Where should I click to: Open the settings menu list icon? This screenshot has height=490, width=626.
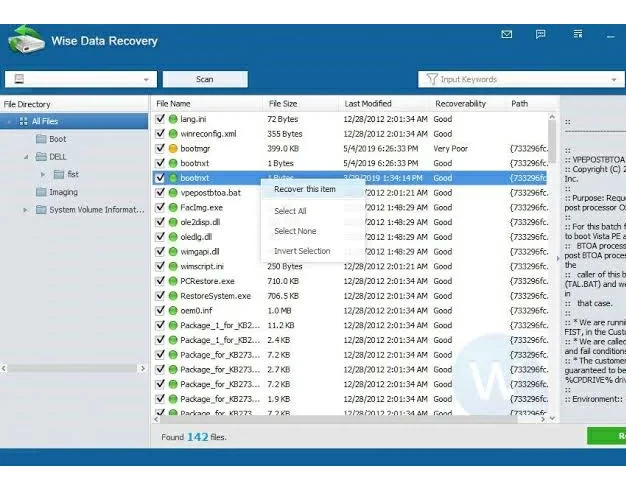(578, 34)
